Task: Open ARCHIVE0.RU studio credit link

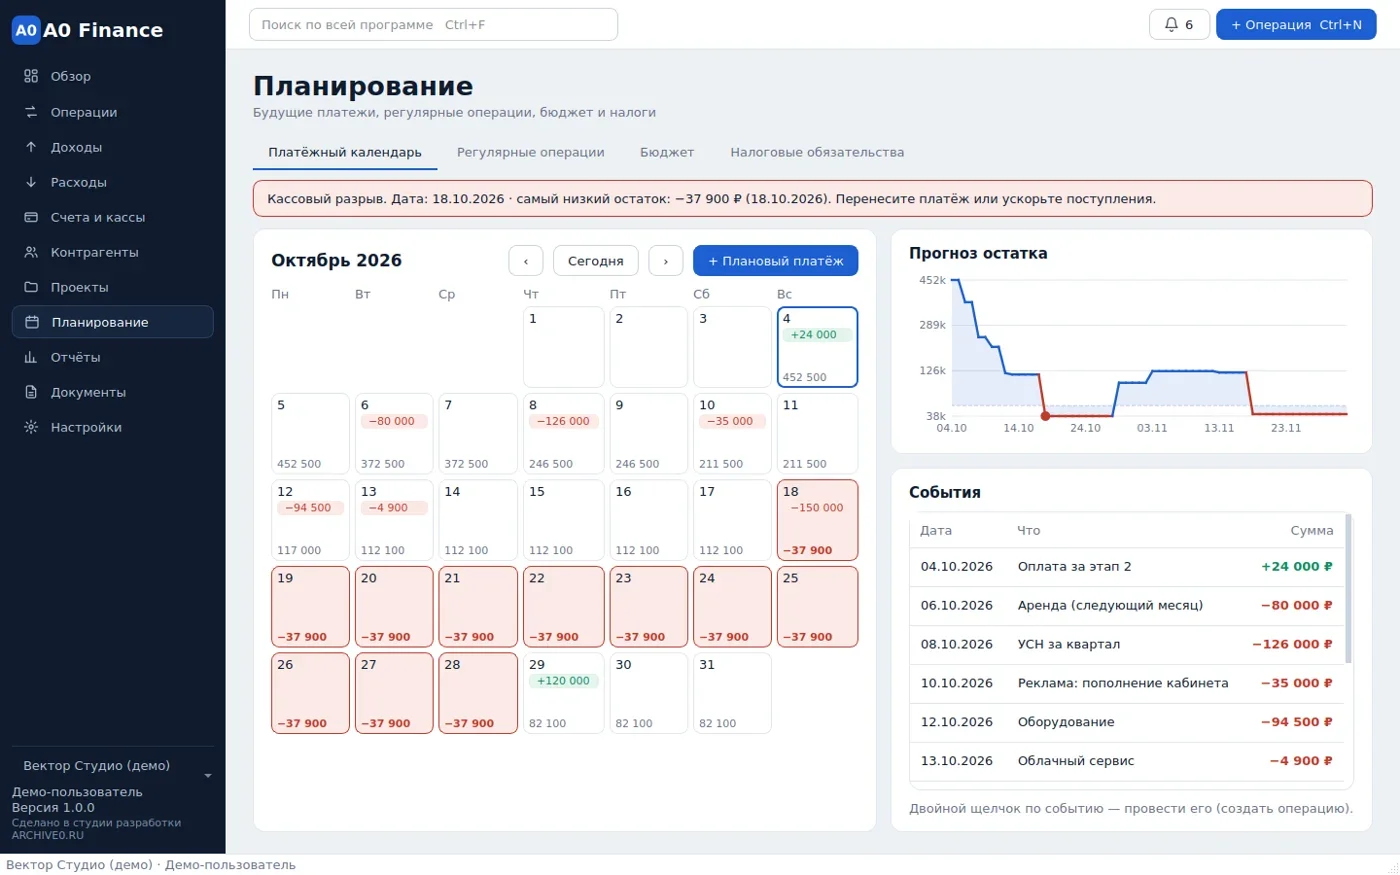Action: (48, 835)
